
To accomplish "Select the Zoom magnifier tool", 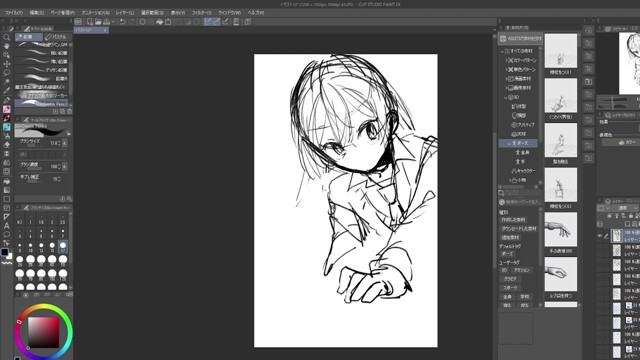I will point(7,37).
